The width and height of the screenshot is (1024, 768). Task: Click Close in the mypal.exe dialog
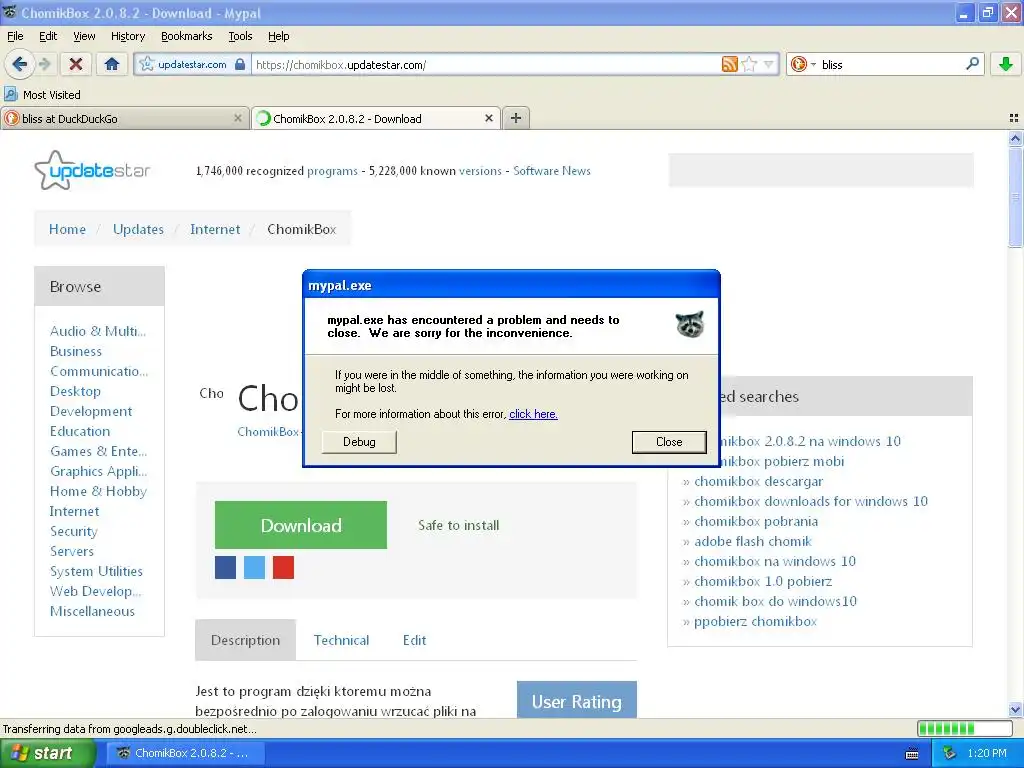[669, 442]
